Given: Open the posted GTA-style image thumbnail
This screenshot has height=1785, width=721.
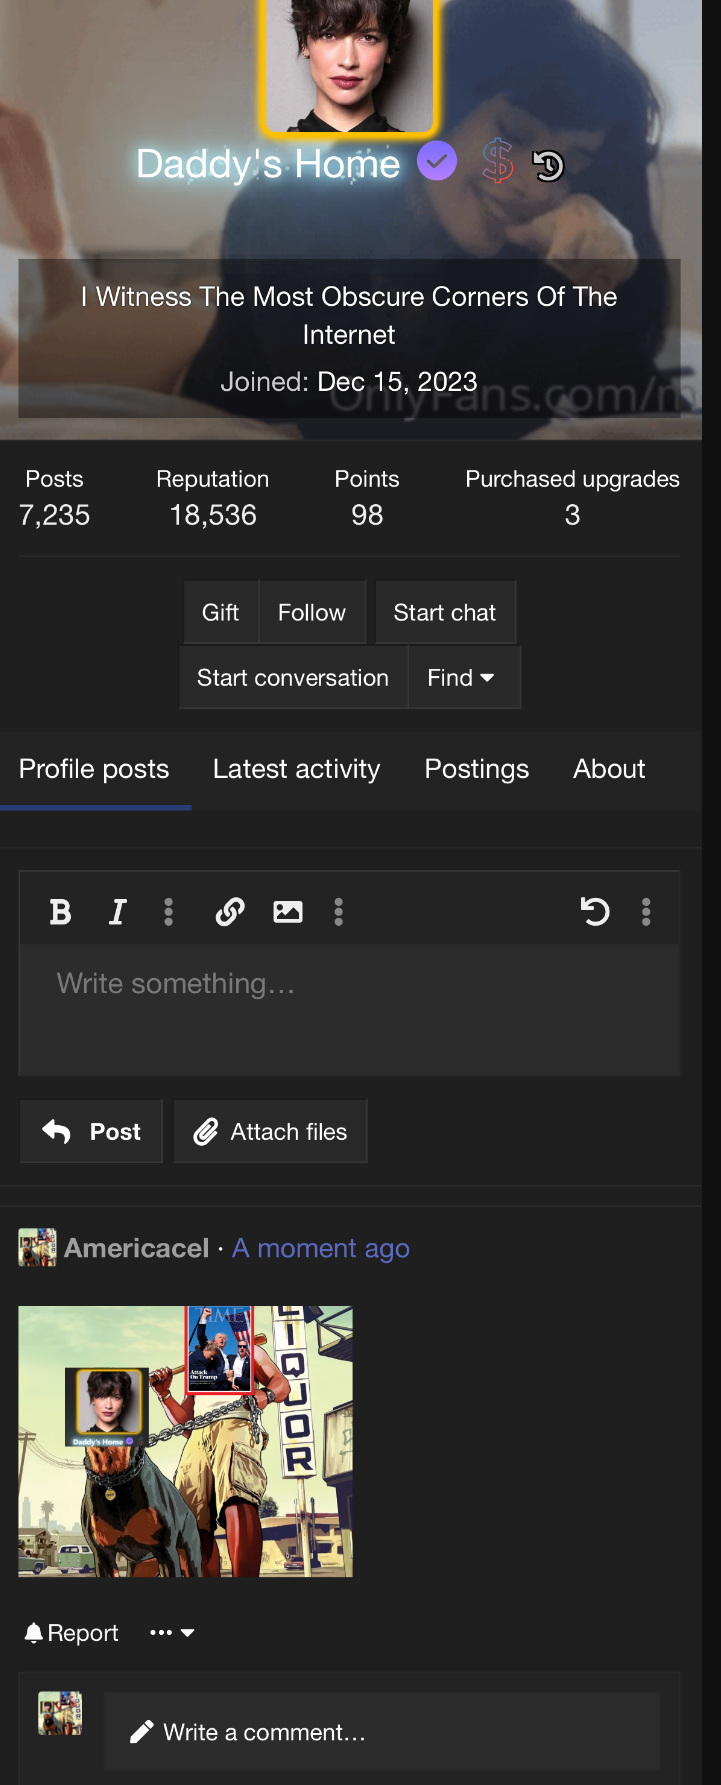Looking at the screenshot, I should pos(185,1441).
